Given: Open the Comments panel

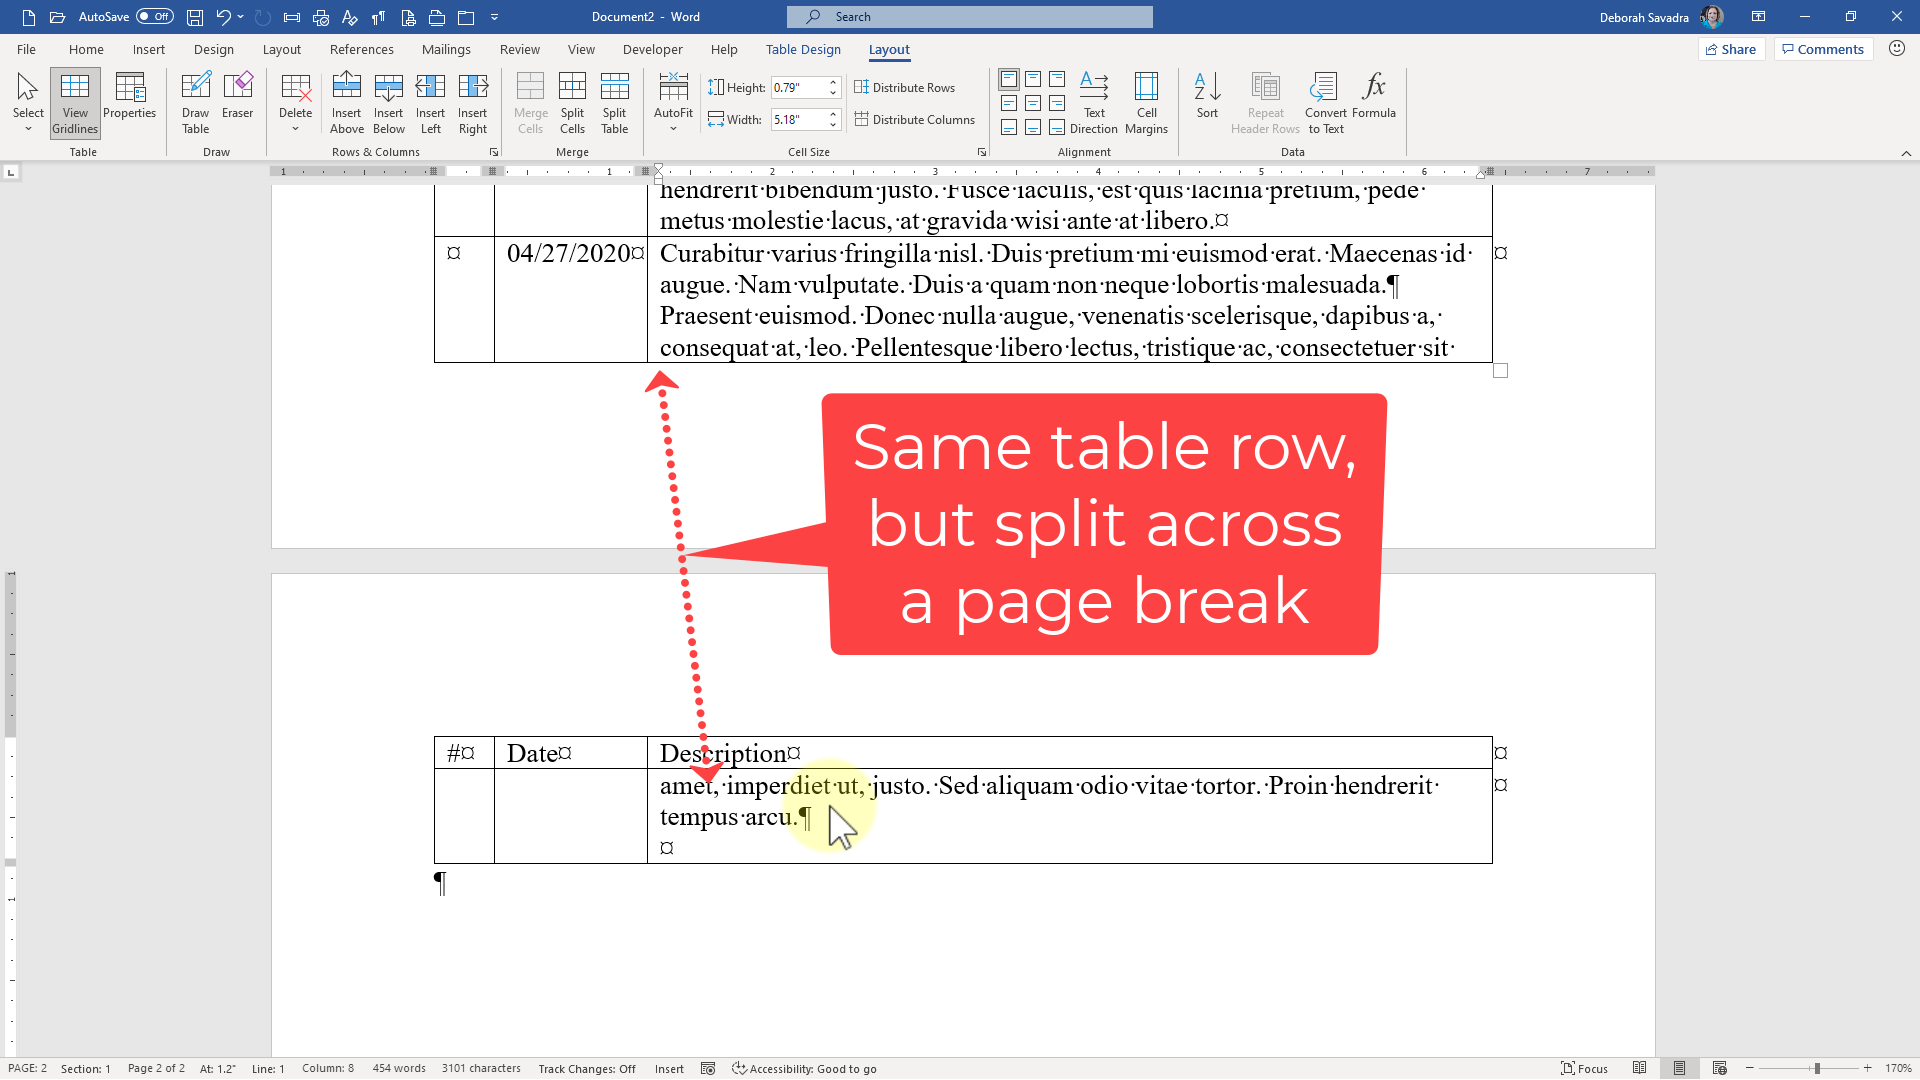Looking at the screenshot, I should click(1822, 48).
